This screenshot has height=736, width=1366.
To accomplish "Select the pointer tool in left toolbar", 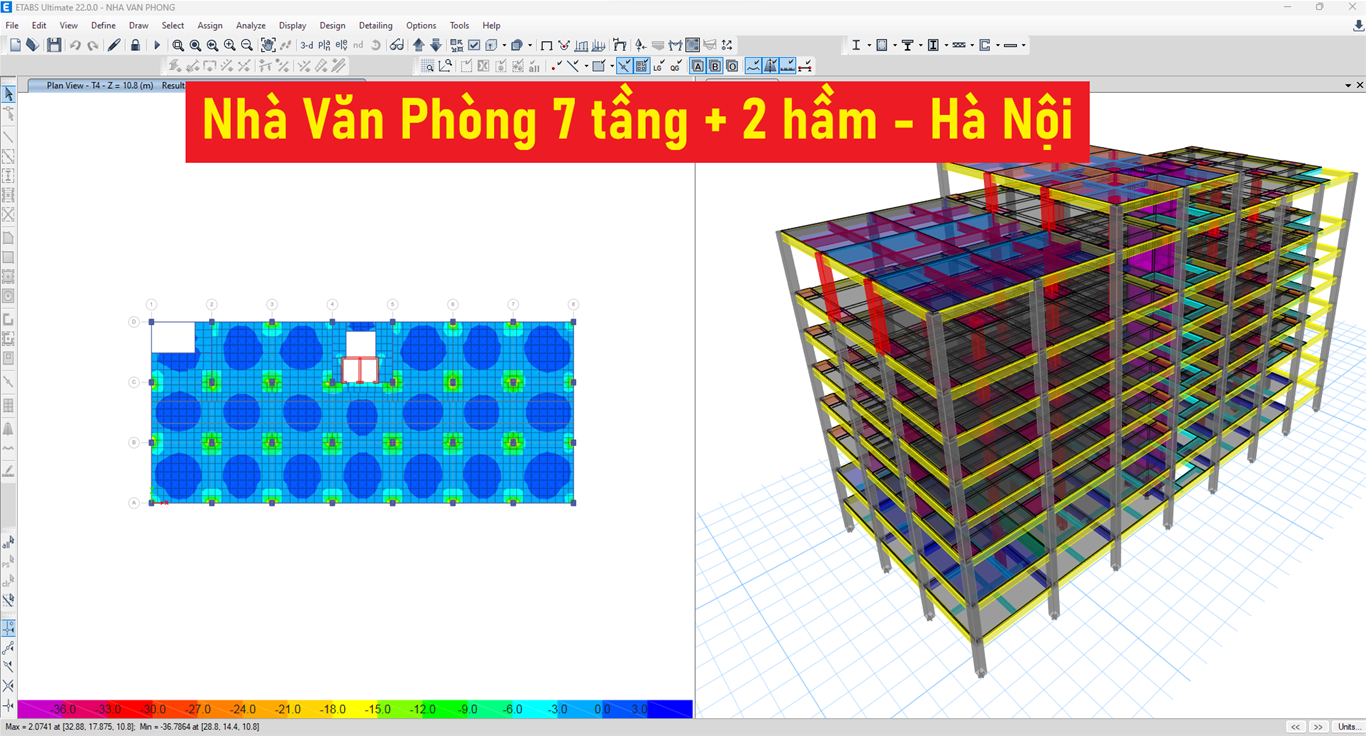I will (x=9, y=94).
